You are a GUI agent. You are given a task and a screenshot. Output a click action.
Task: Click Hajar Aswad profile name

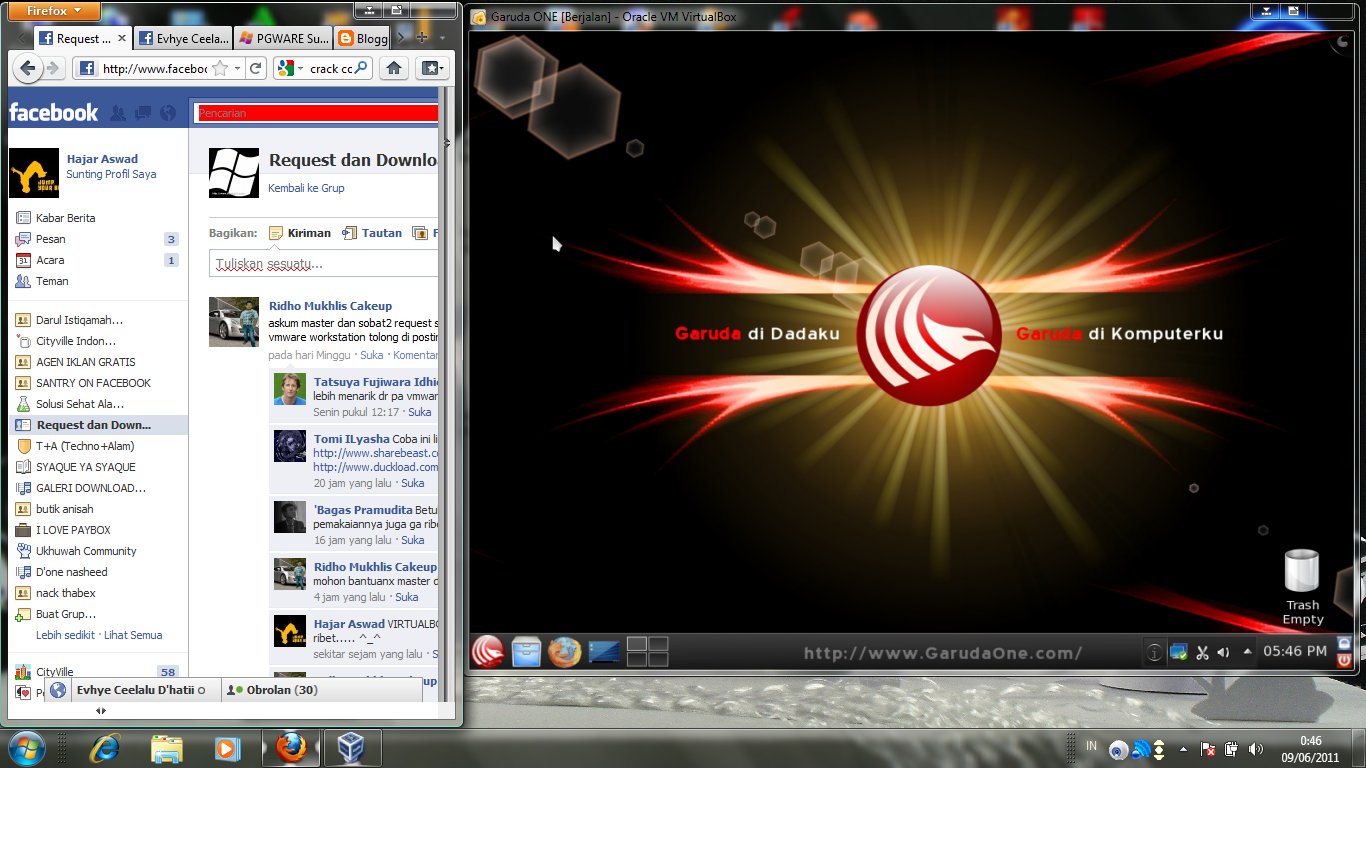102,159
